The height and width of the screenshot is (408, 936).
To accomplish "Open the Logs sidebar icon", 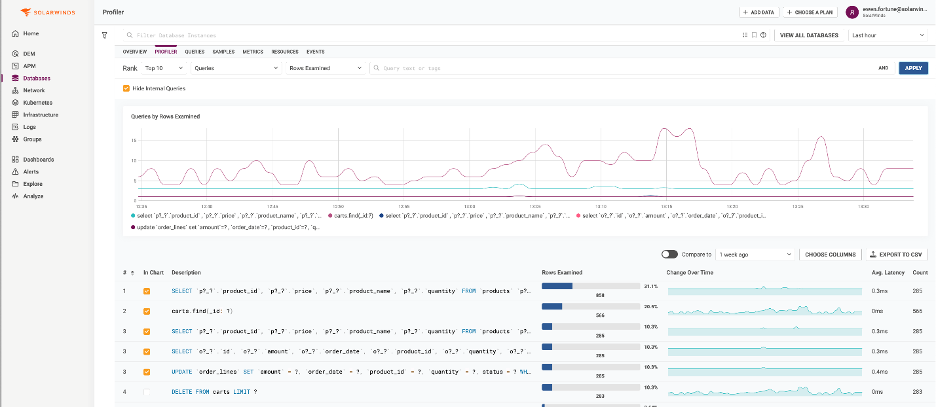I will (15, 127).
